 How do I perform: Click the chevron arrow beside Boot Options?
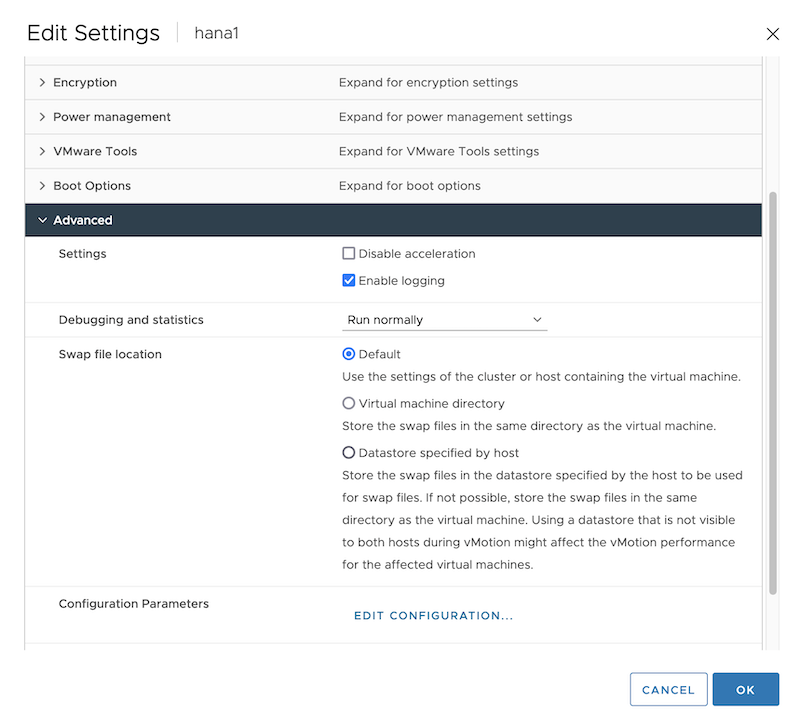[x=42, y=186]
